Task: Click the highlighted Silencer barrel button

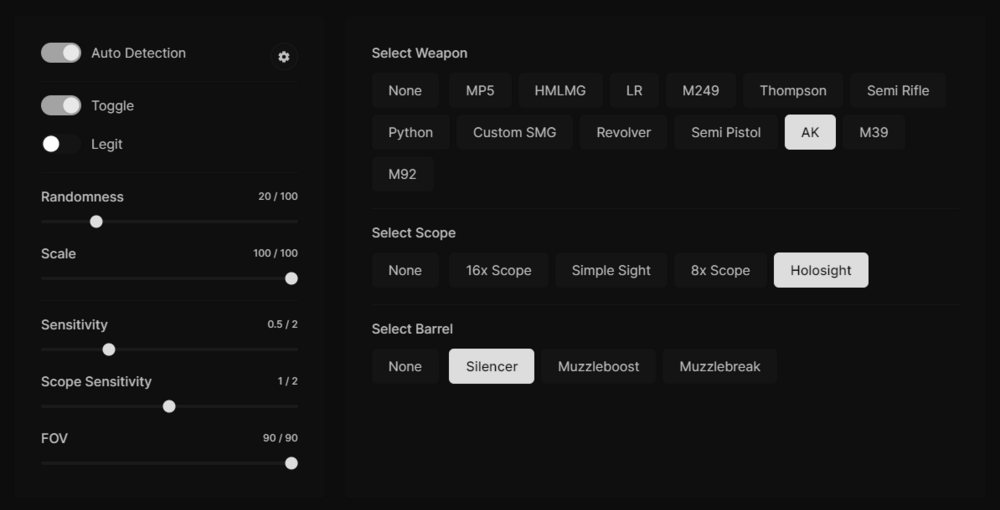Action: coord(492,367)
